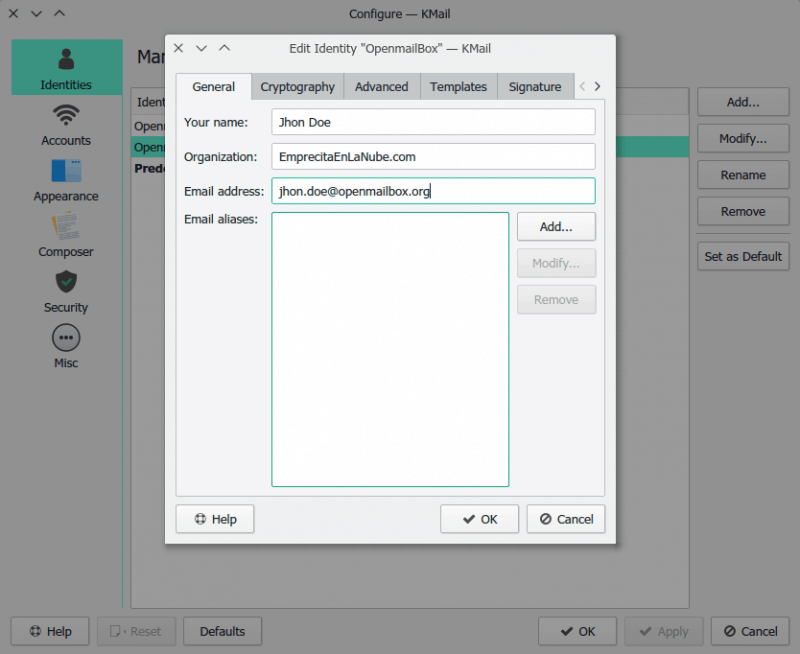Restore Defaults in the Configure window

(222, 631)
